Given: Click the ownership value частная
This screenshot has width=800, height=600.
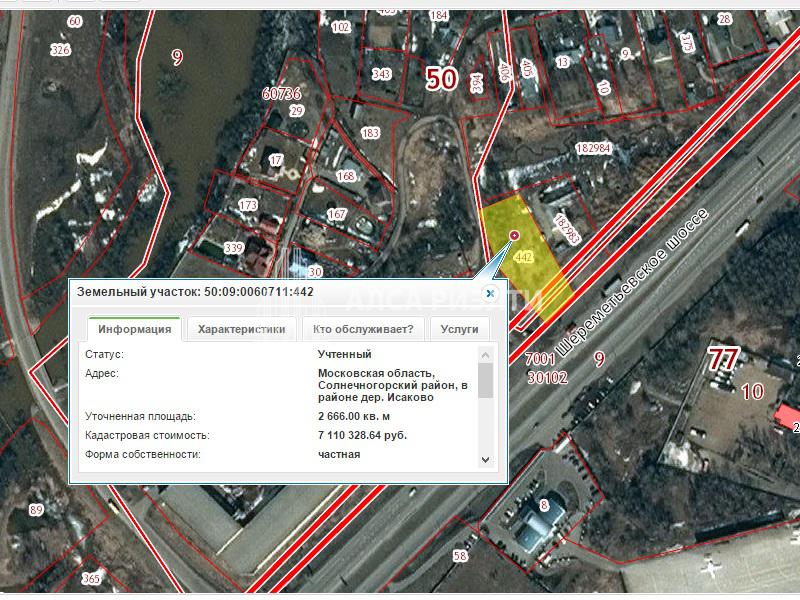Looking at the screenshot, I should pyautogui.click(x=339, y=454).
